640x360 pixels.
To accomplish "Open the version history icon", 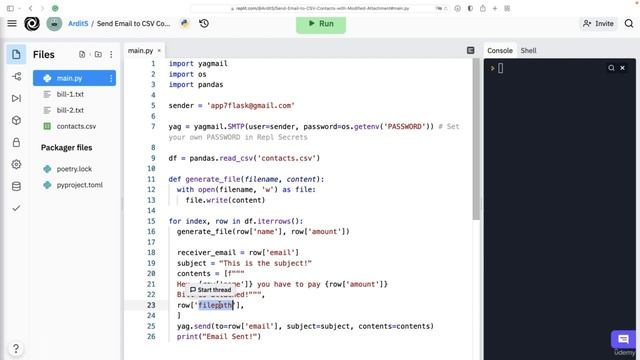I will coord(204,24).
